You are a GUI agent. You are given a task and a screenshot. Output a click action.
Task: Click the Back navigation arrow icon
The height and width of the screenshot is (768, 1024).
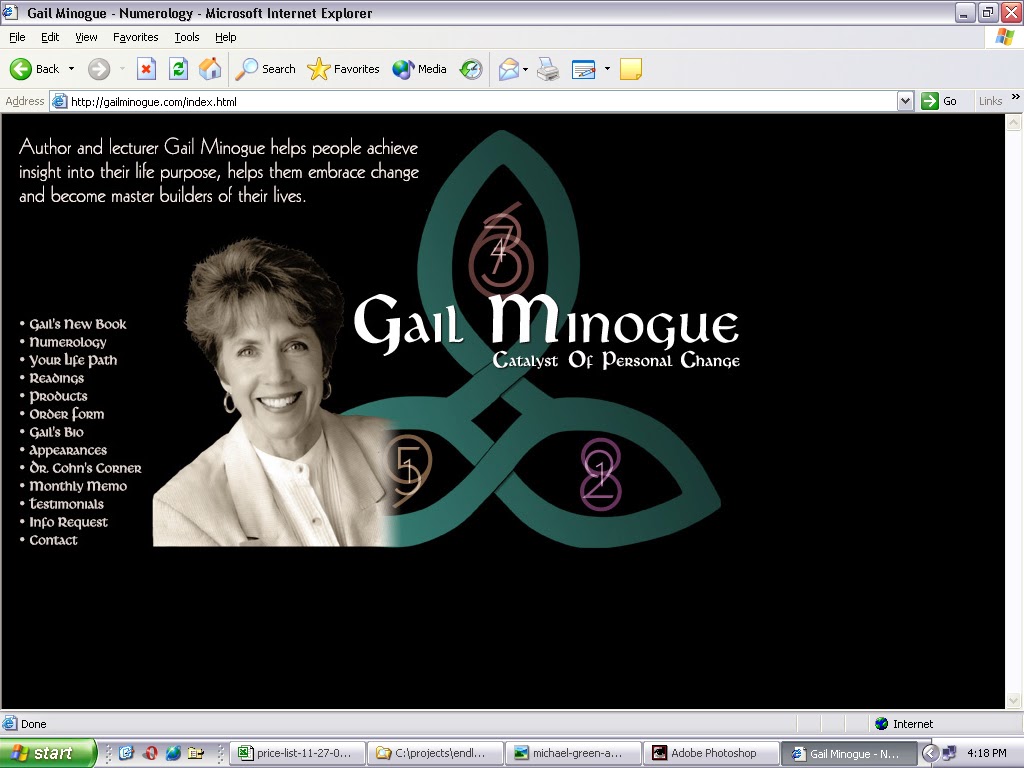point(22,69)
